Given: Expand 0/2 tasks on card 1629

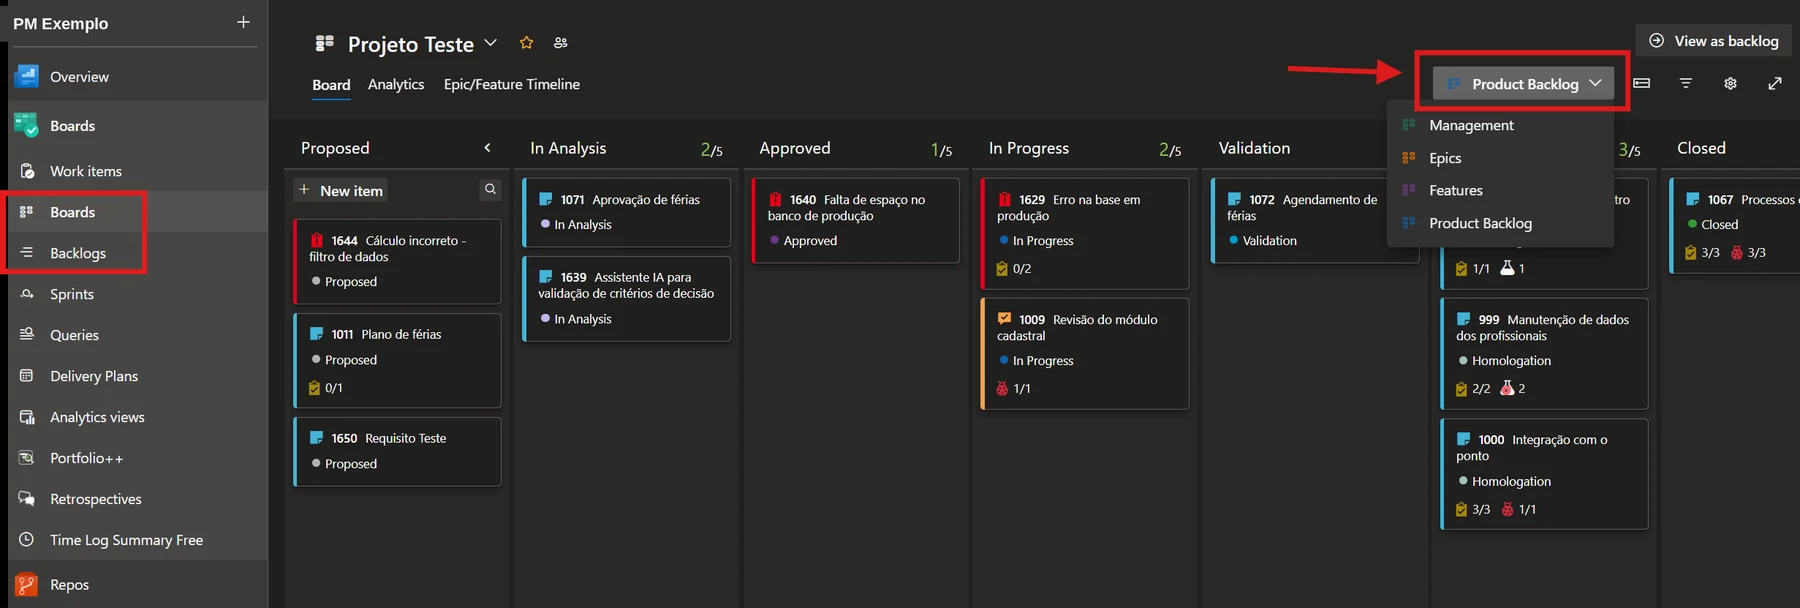Looking at the screenshot, I should point(1014,269).
